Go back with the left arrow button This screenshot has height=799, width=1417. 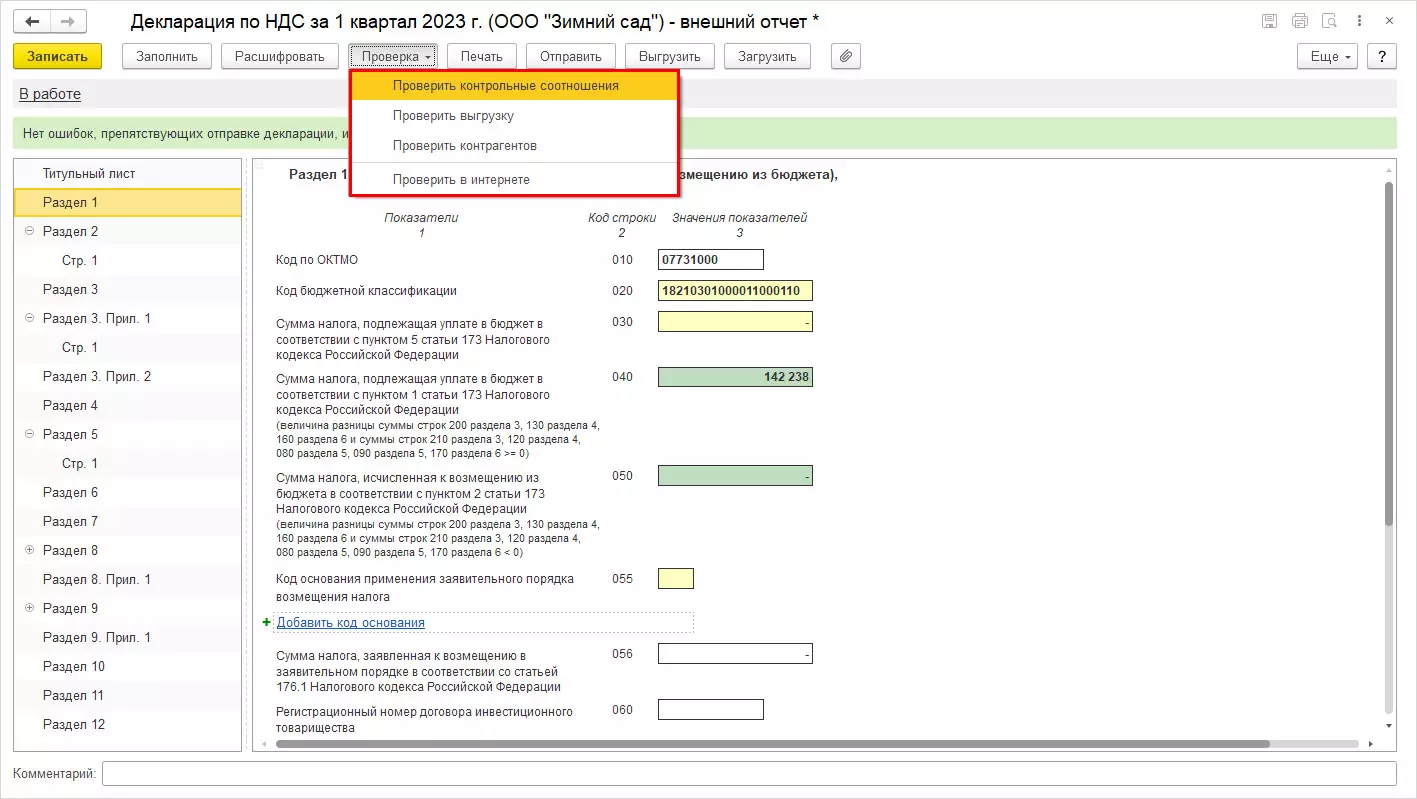(x=32, y=21)
